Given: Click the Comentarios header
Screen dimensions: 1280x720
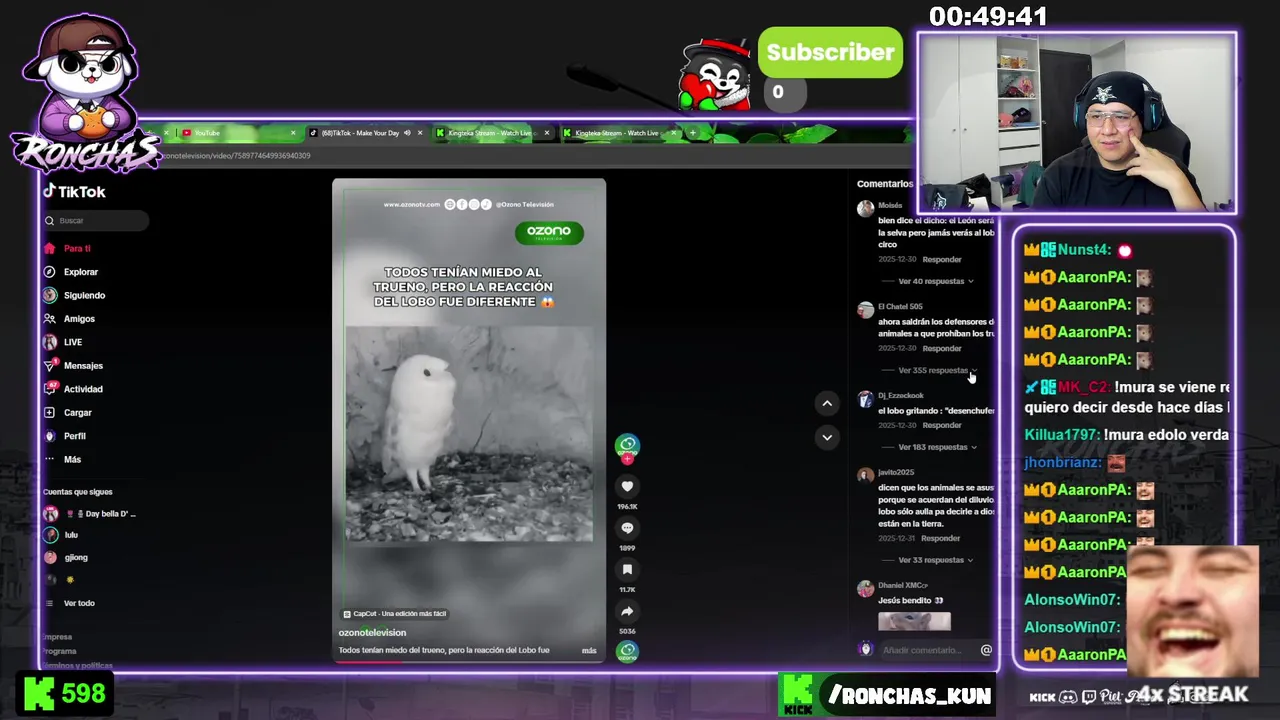Looking at the screenshot, I should pos(885,184).
